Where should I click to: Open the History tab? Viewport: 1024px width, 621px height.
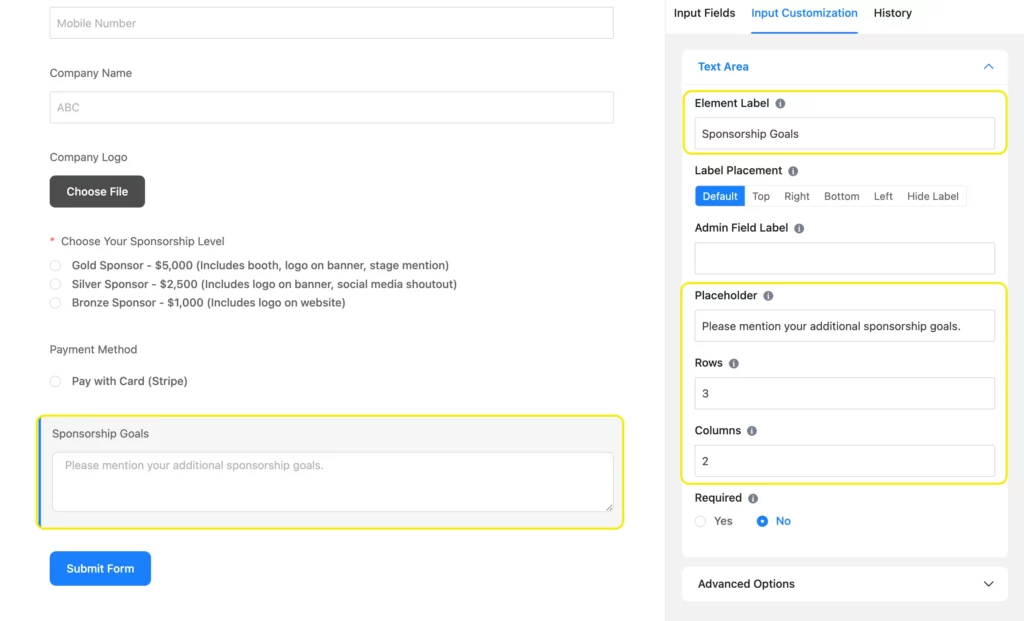click(892, 13)
